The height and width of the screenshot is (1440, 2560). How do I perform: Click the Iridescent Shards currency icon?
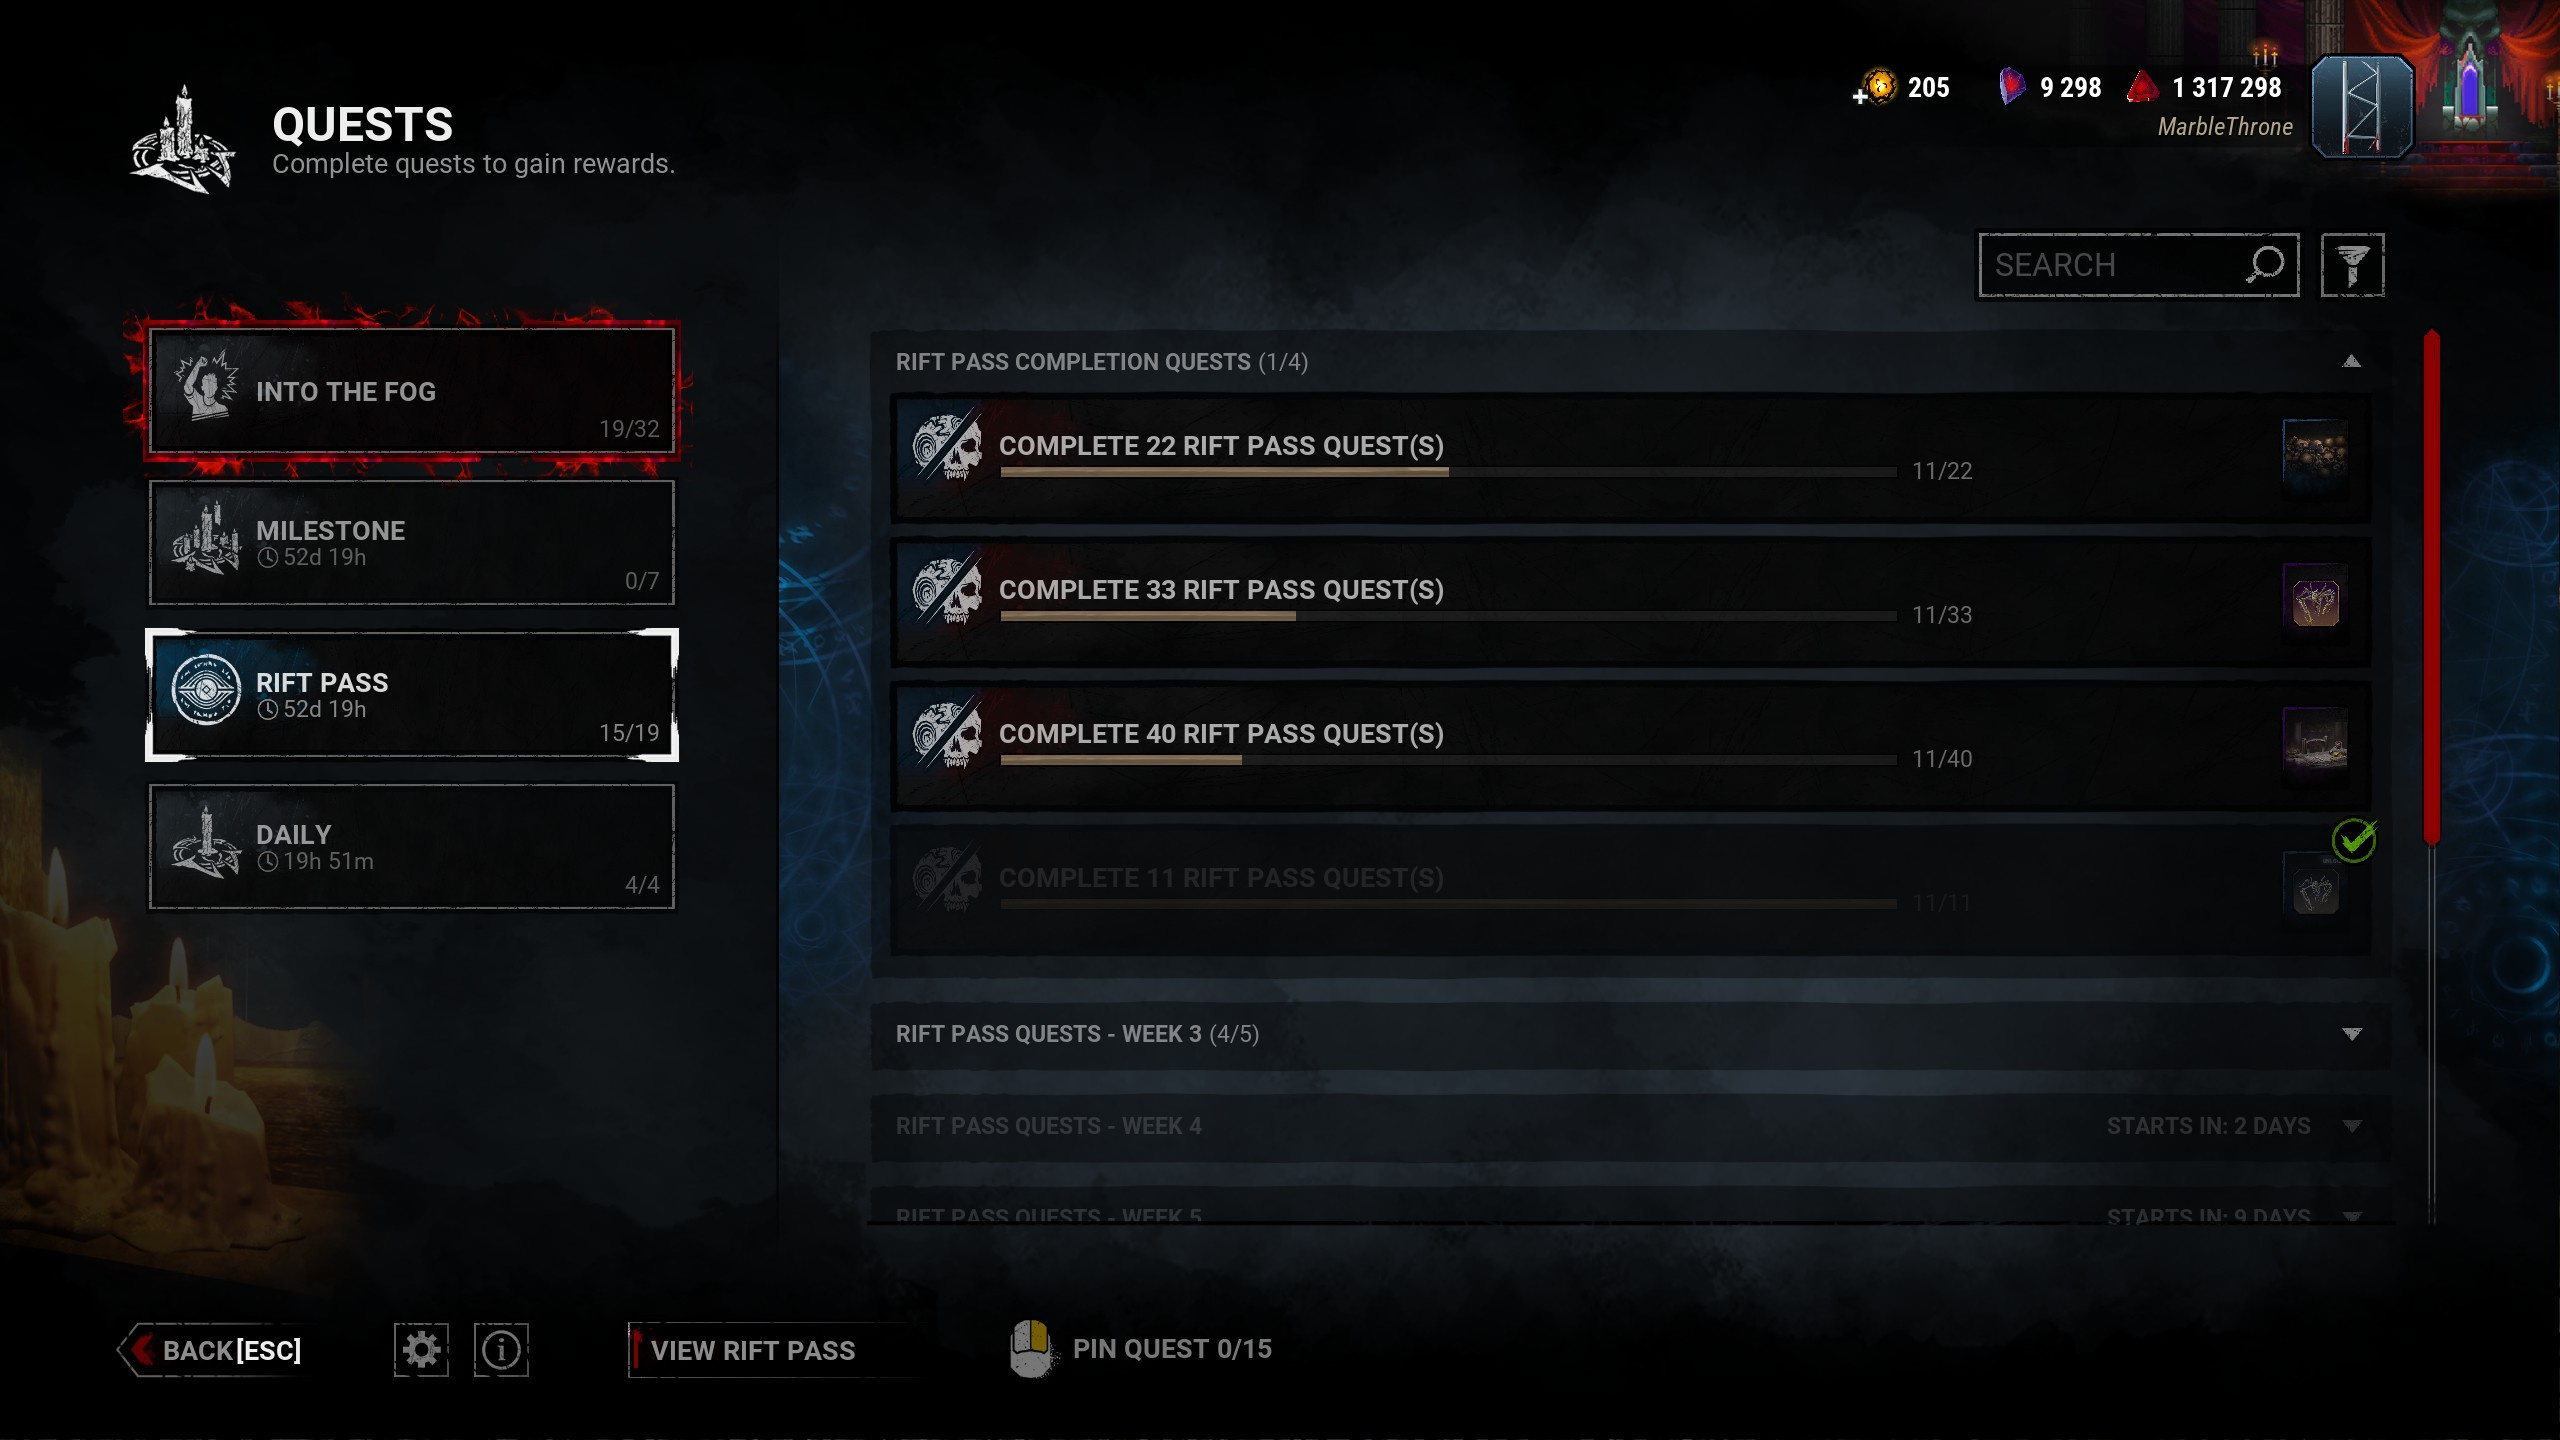[2011, 87]
